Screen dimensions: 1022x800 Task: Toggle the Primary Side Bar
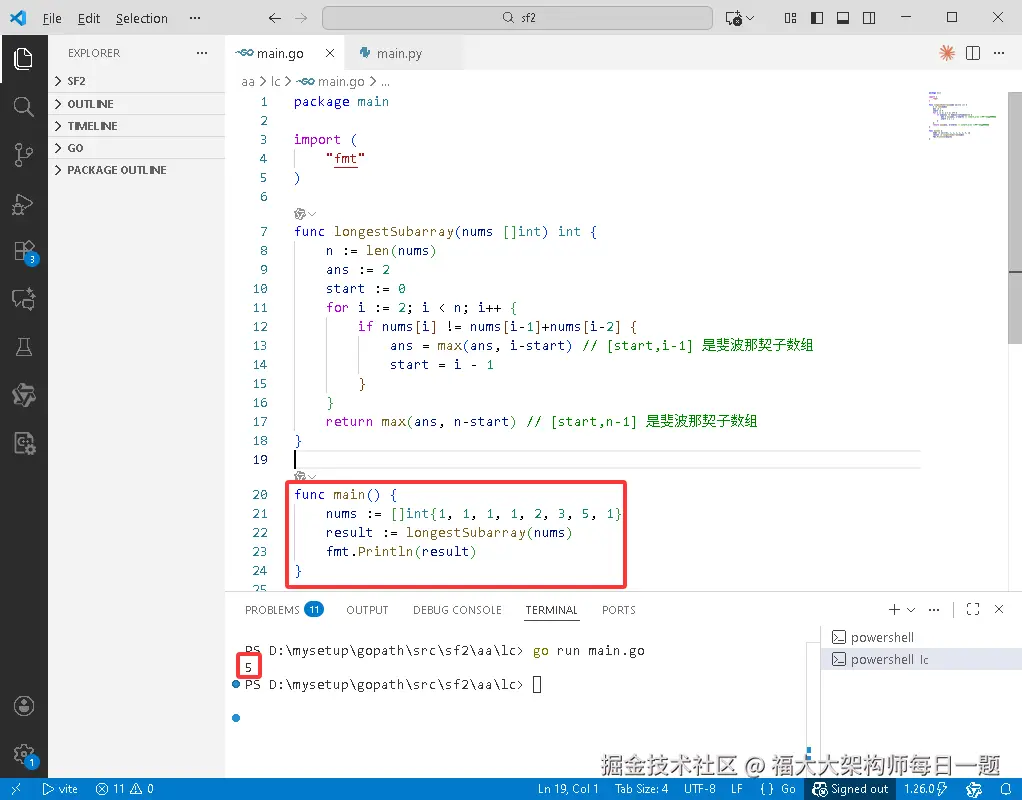(817, 18)
